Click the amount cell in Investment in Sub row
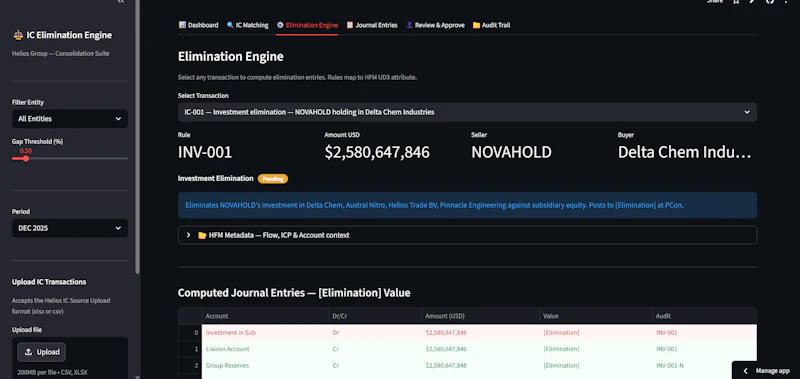This screenshot has width=800, height=379. [480, 333]
